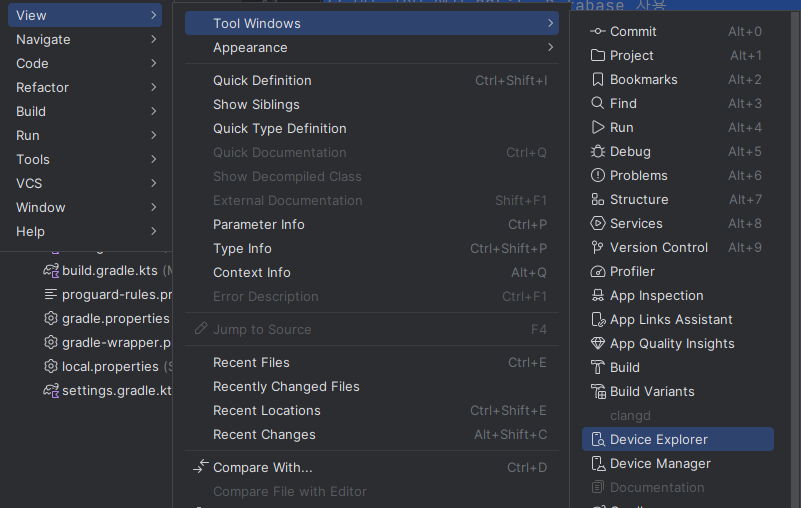
Task: Select the Debug bug icon
Action: (x=597, y=151)
